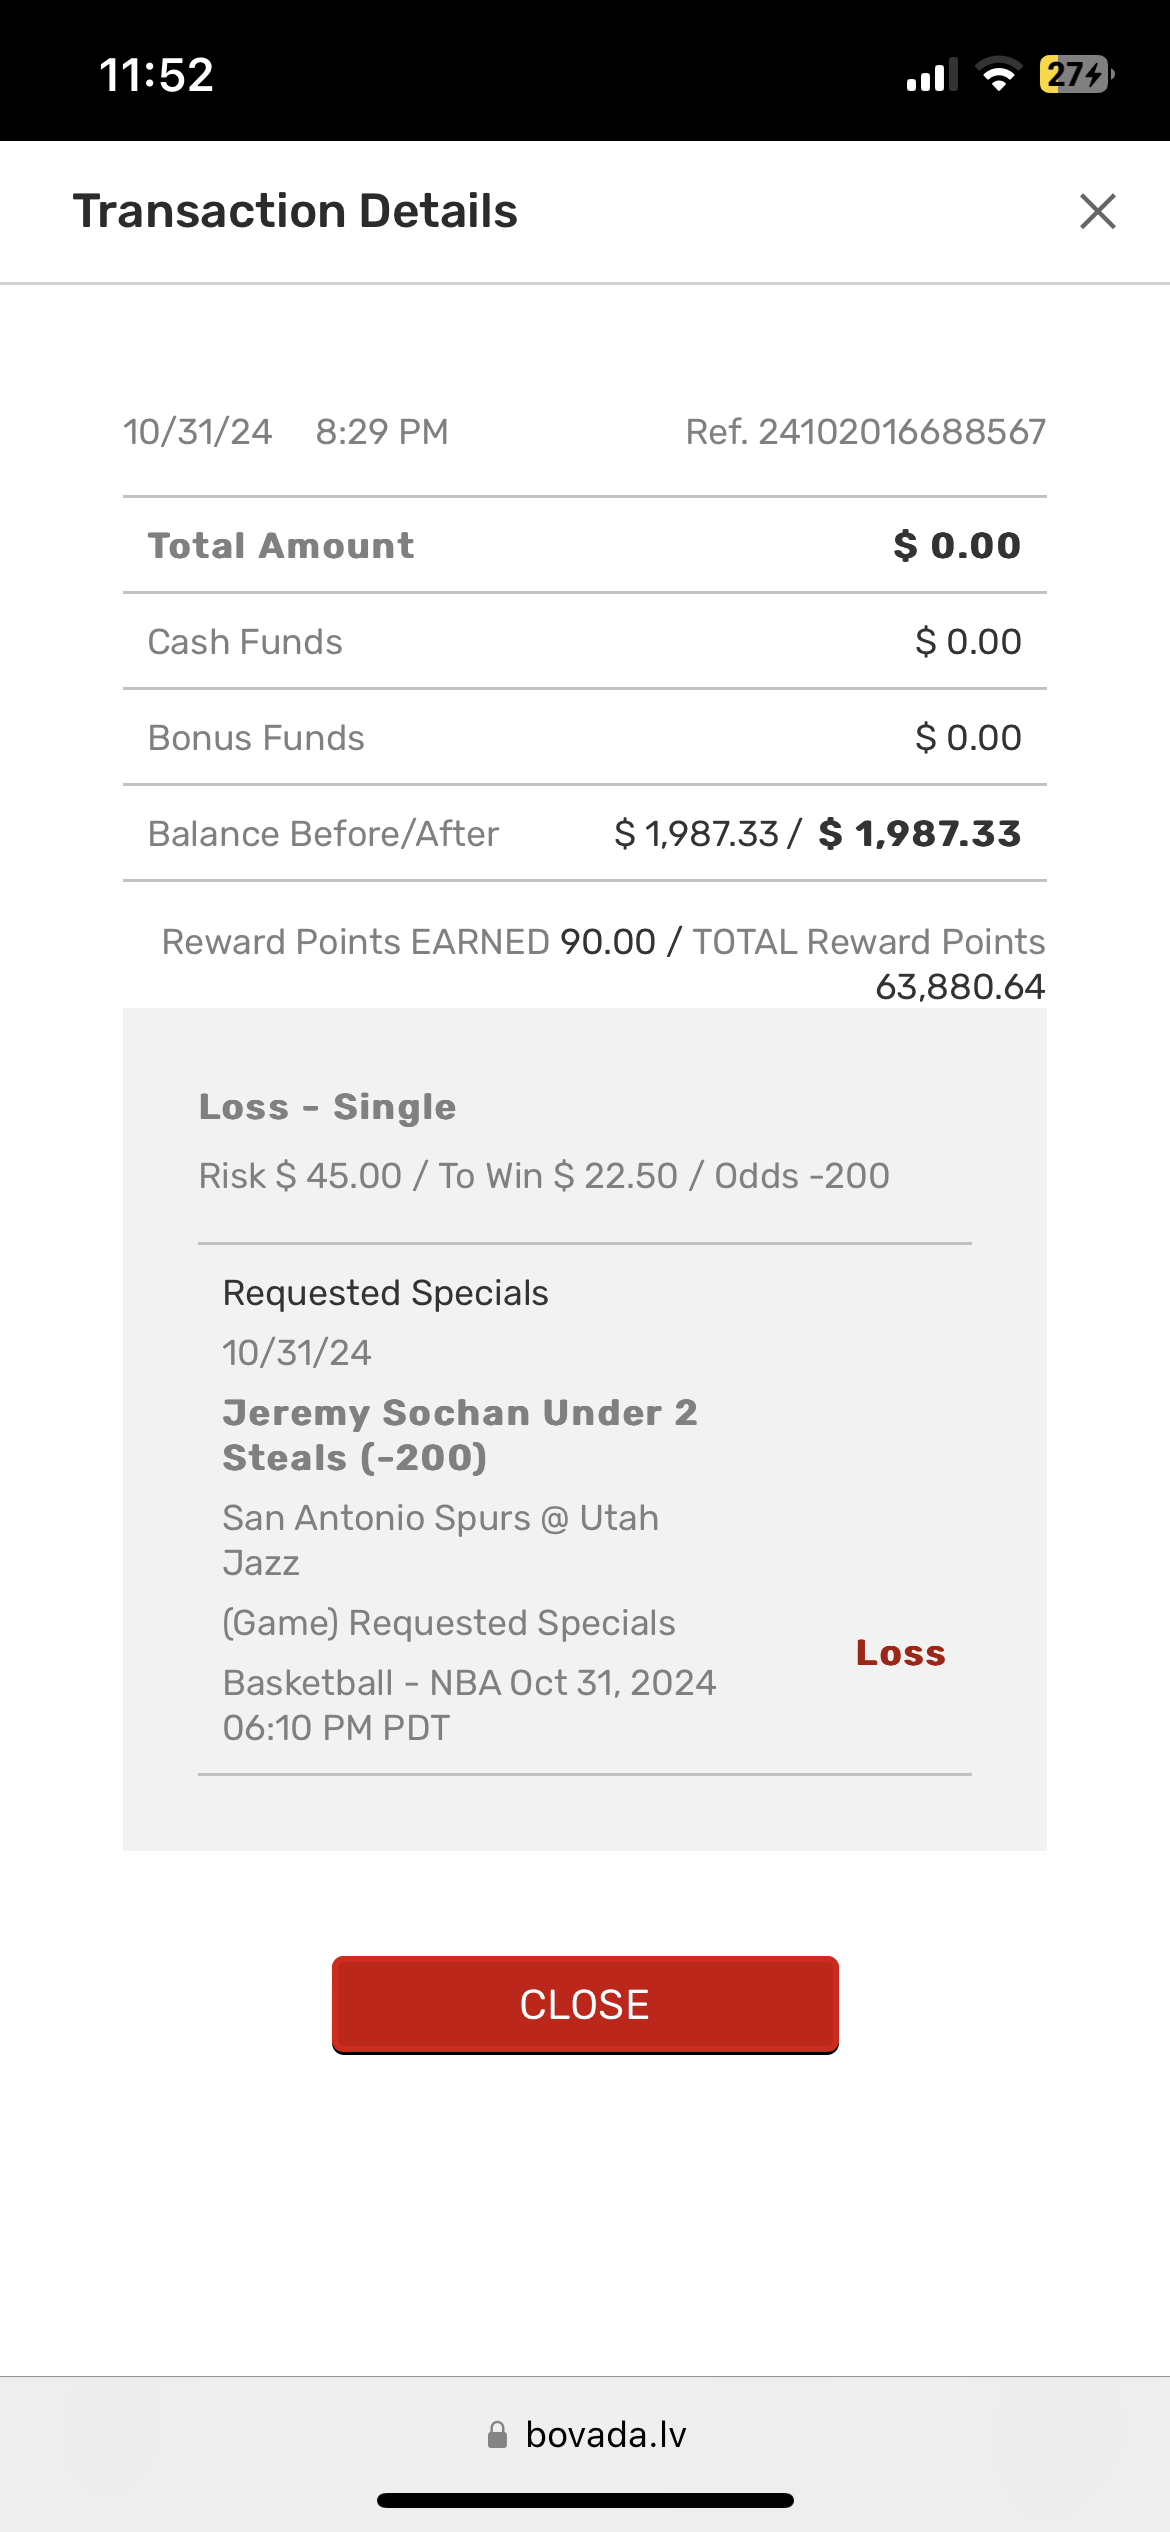Tap the cellular signal bars icon
This screenshot has width=1170, height=2532.
click(x=930, y=76)
